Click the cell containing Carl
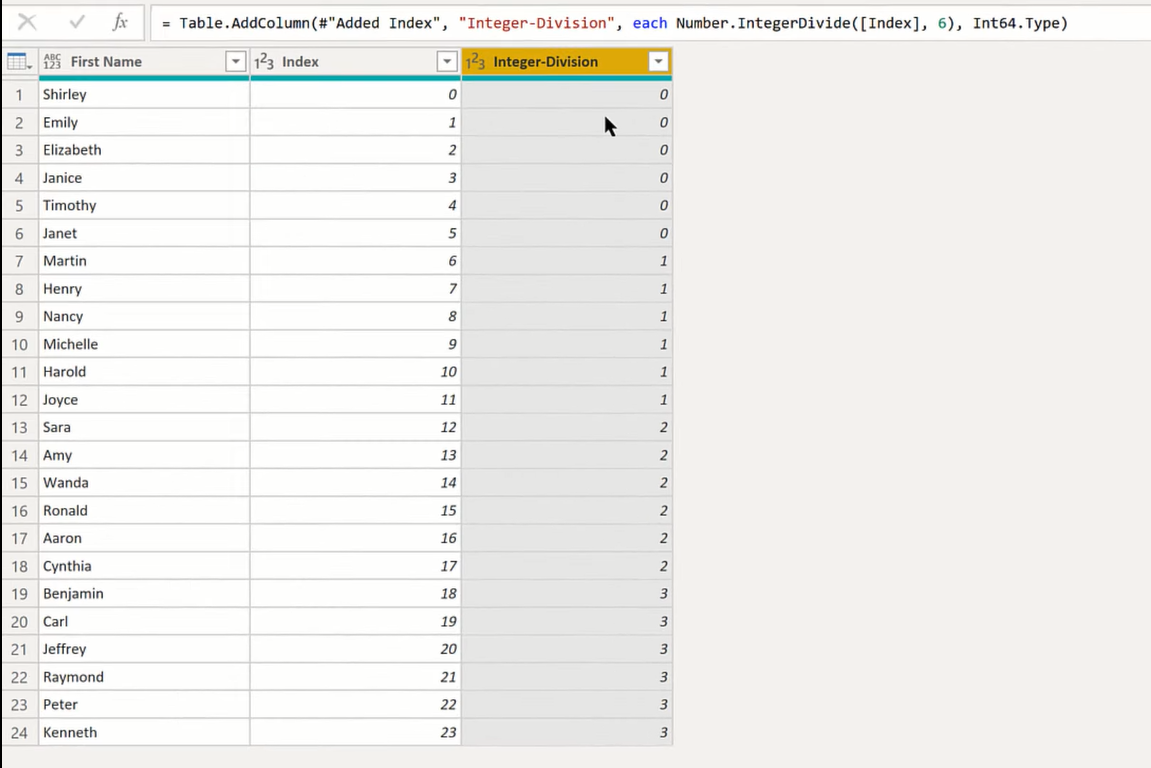Viewport: 1151px width, 768px height. coord(145,622)
